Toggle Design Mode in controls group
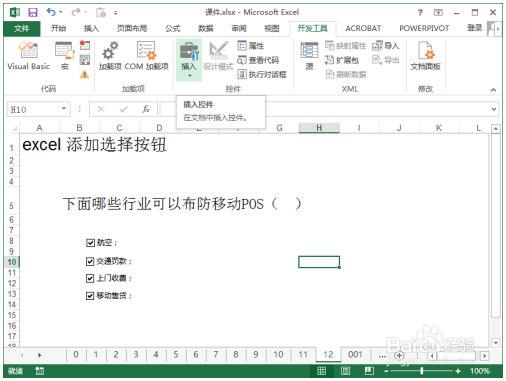 click(218, 56)
